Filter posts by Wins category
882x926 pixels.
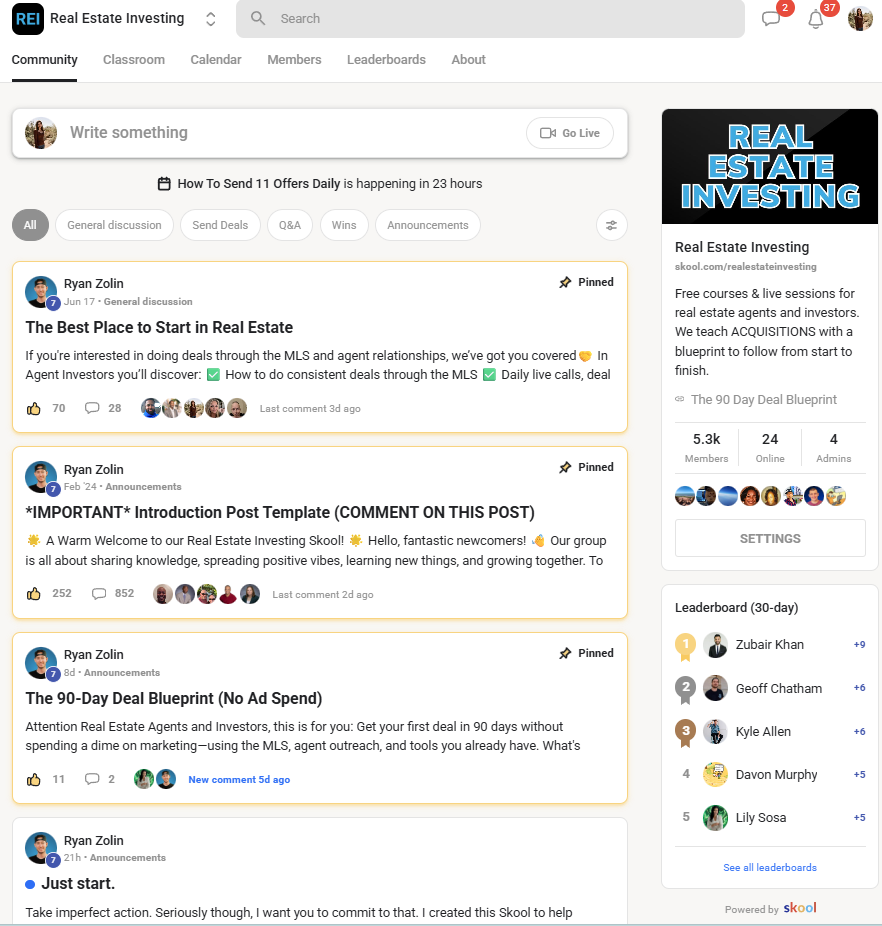coord(344,225)
